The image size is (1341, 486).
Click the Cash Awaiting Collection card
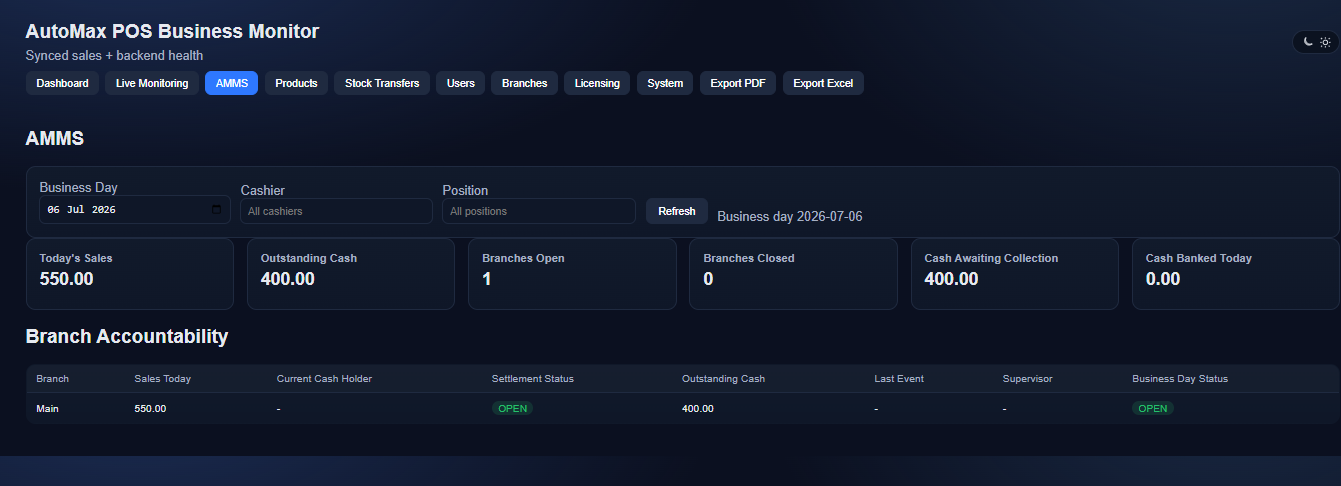1015,274
